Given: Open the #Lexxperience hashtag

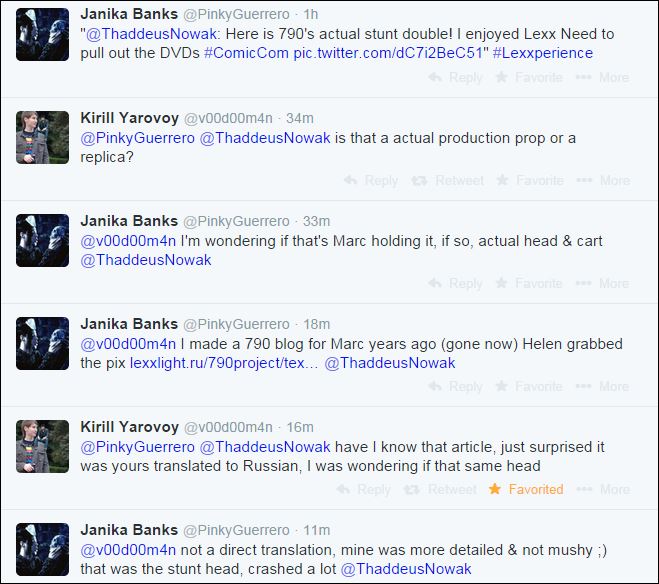Looking at the screenshot, I should 543,53.
